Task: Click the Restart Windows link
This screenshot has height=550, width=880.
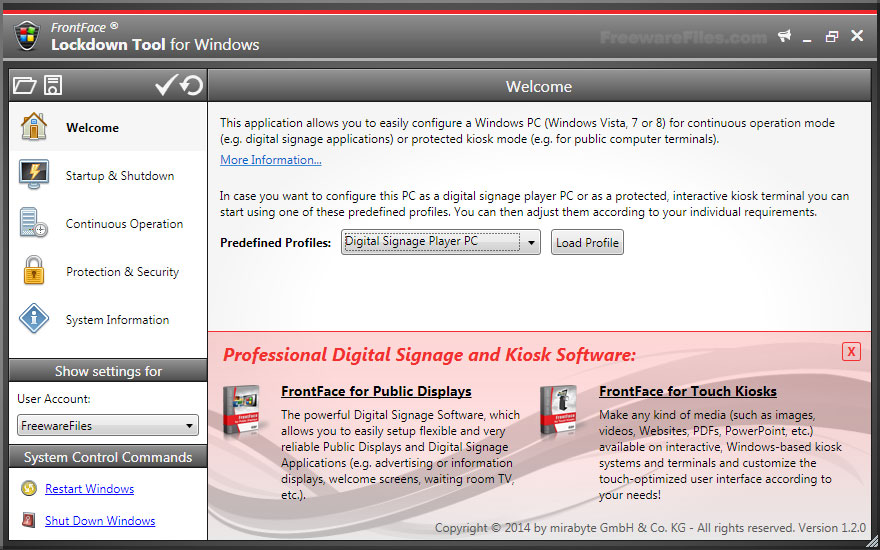Action: click(x=90, y=489)
